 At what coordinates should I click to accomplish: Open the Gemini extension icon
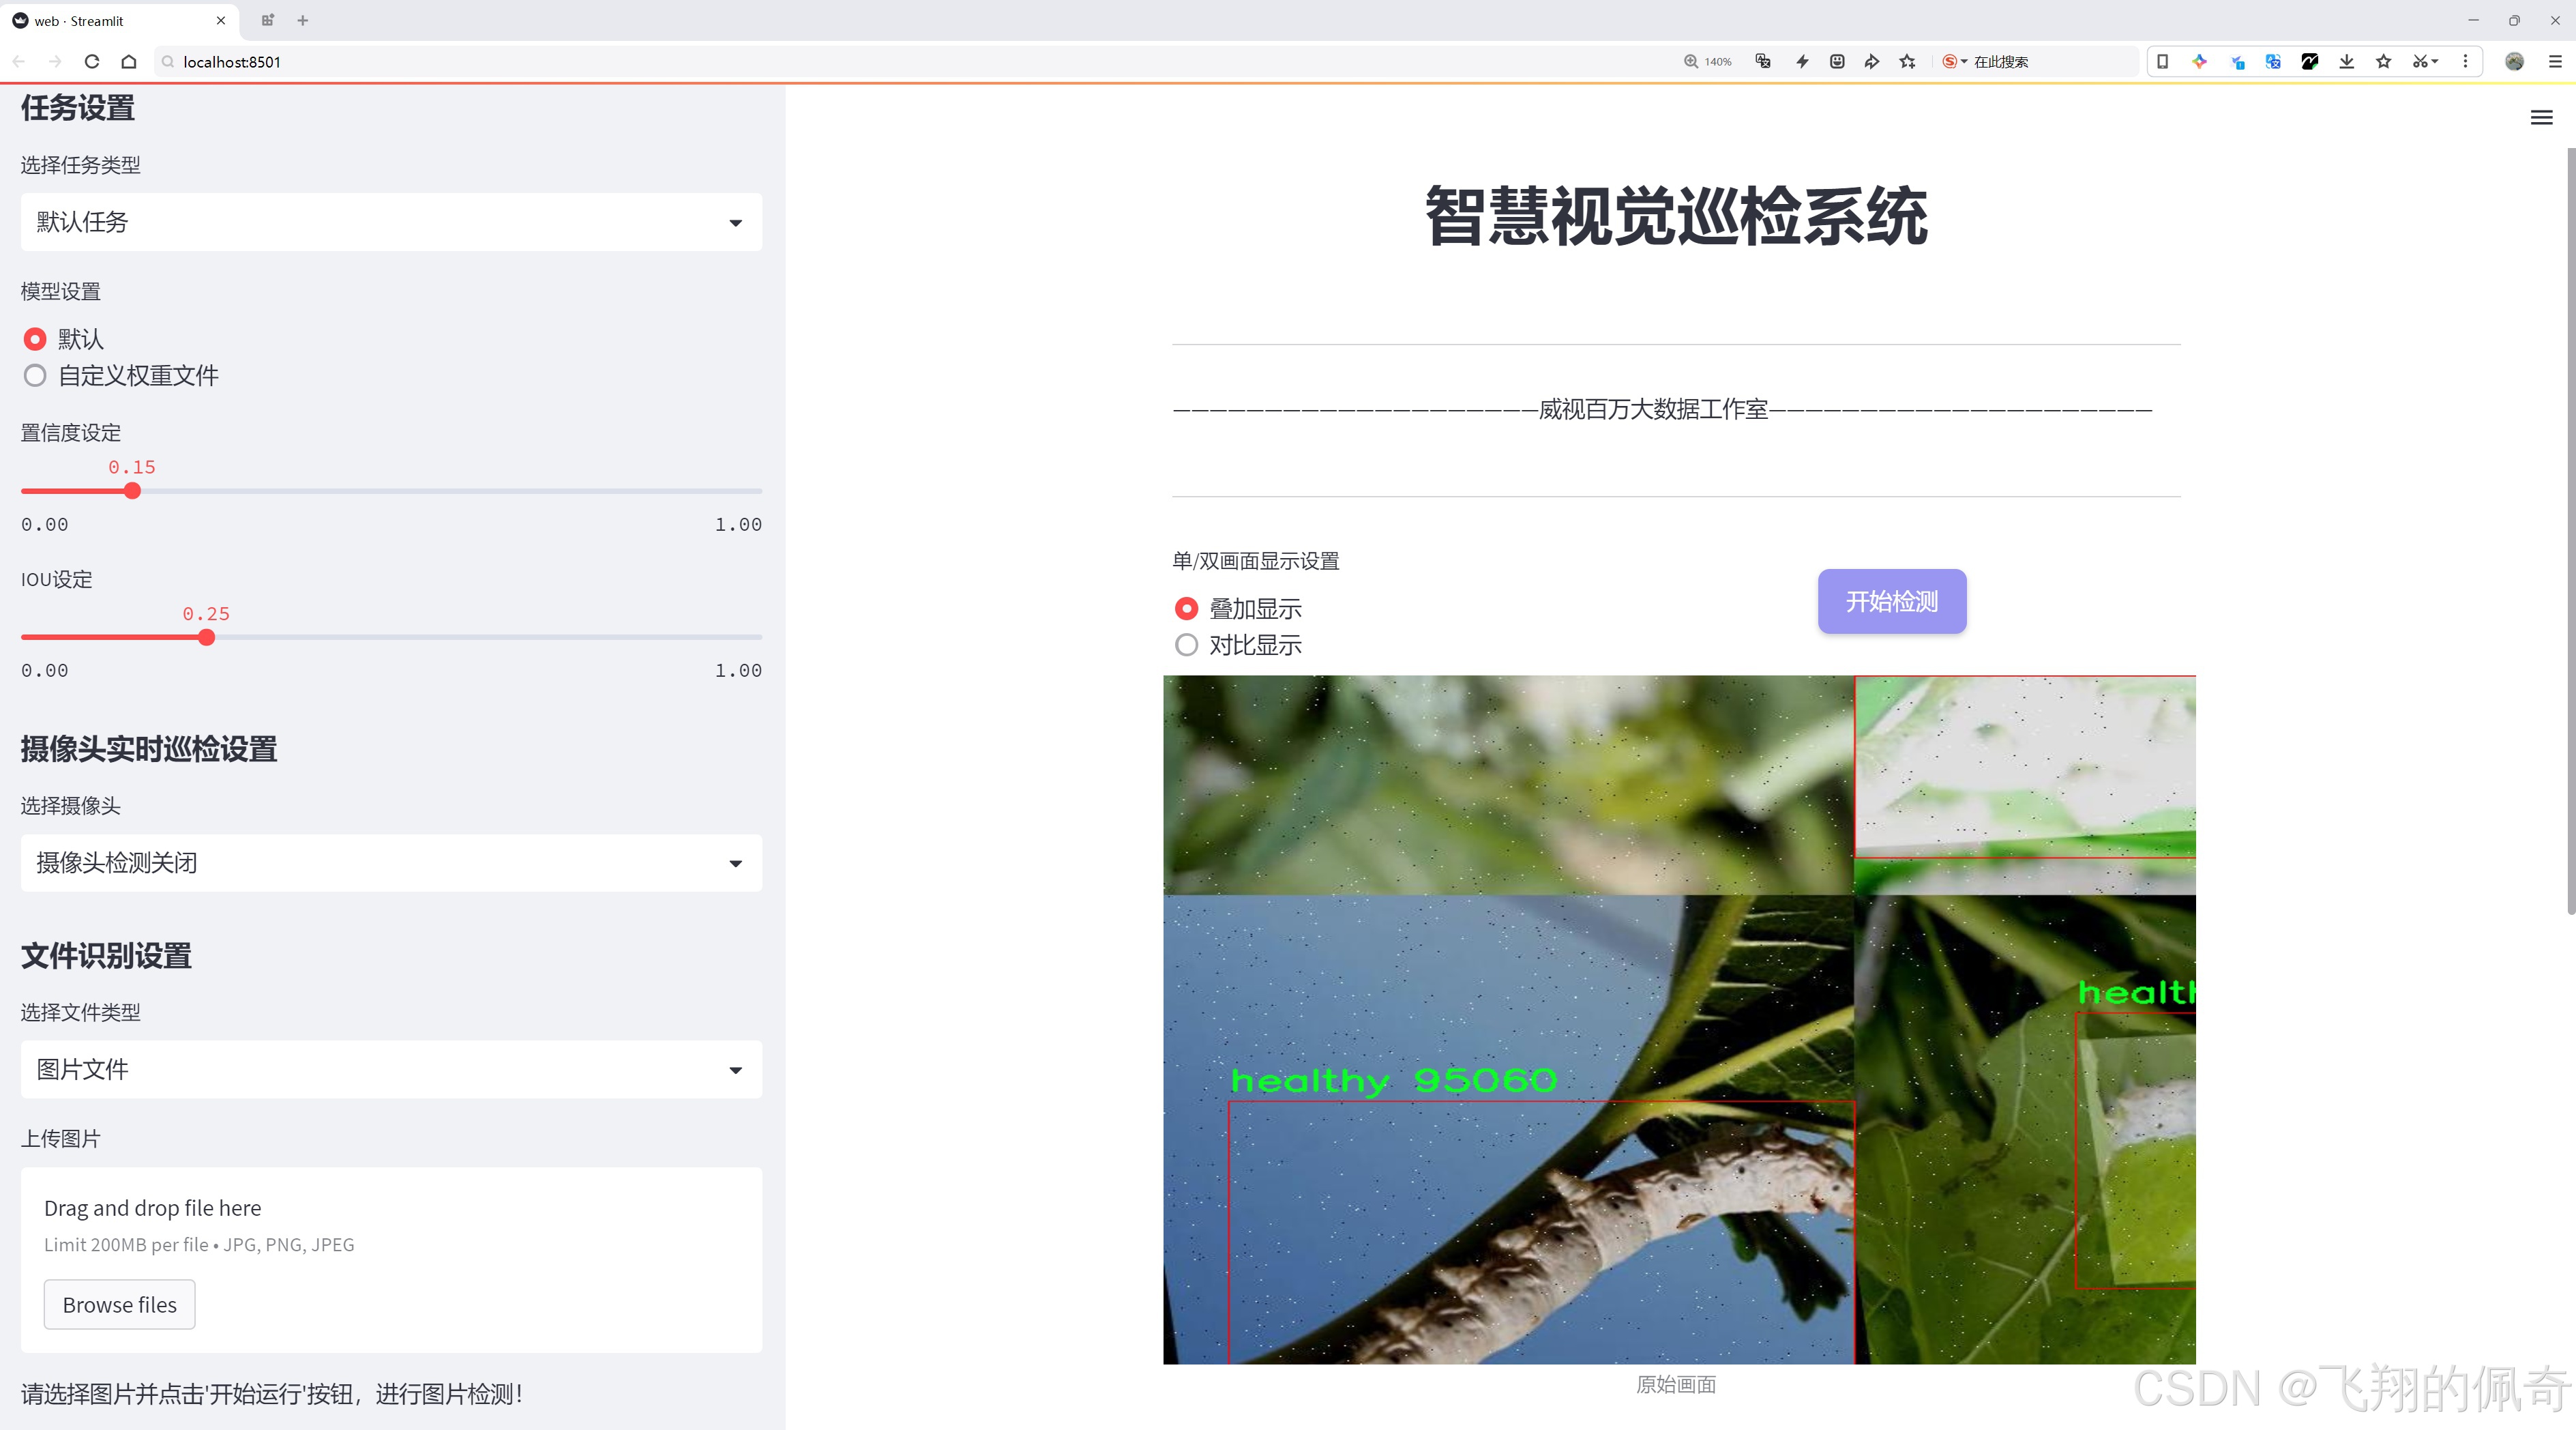[2199, 61]
